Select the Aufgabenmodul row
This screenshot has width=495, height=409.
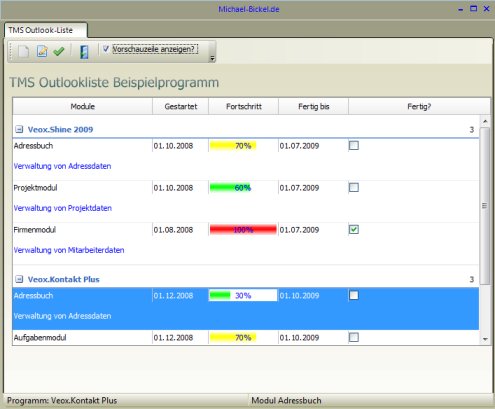point(246,337)
